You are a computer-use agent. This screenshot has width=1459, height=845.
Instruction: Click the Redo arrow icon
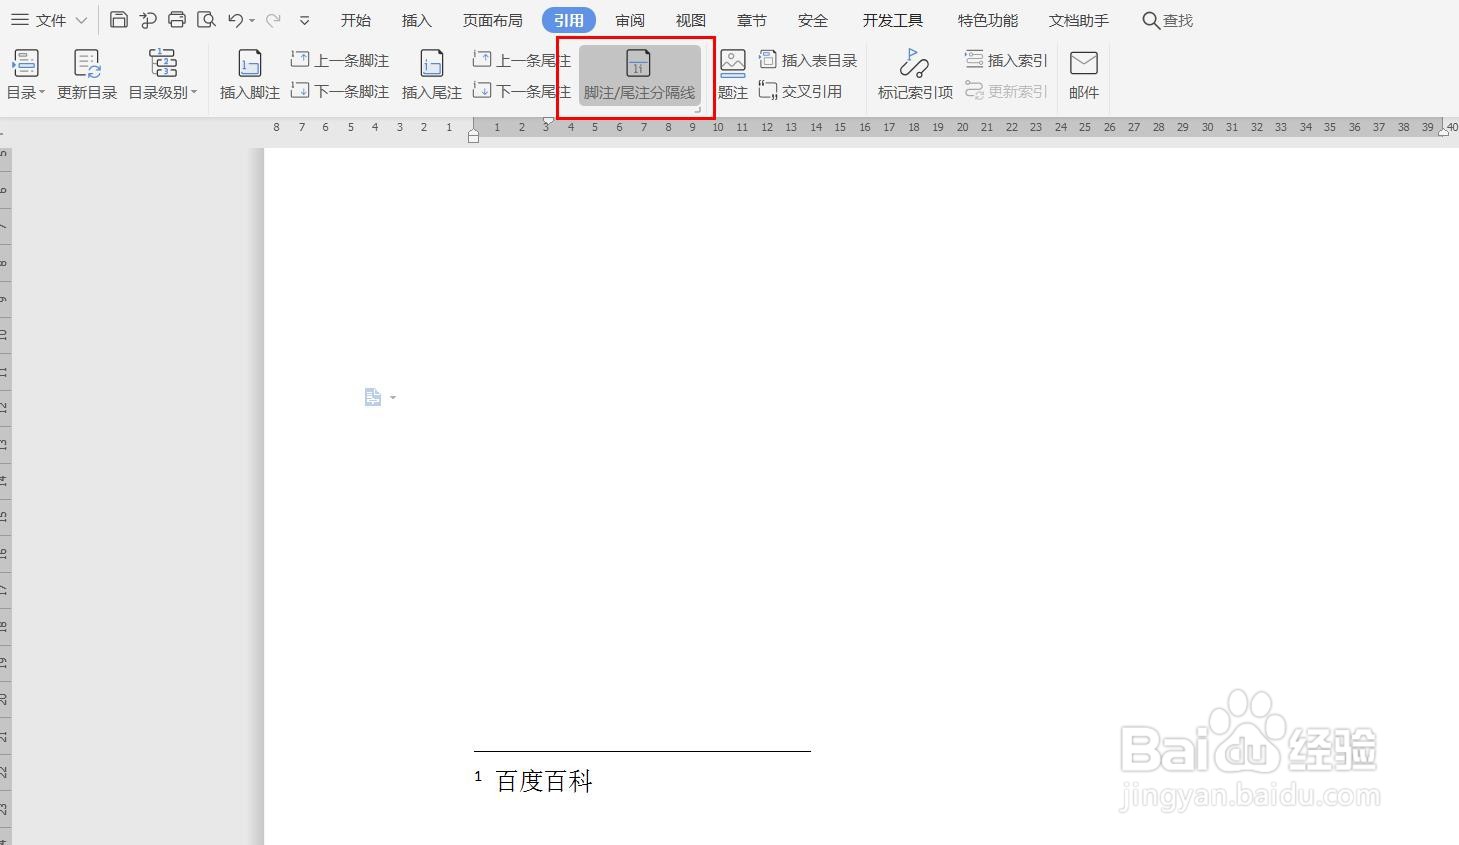tap(273, 20)
